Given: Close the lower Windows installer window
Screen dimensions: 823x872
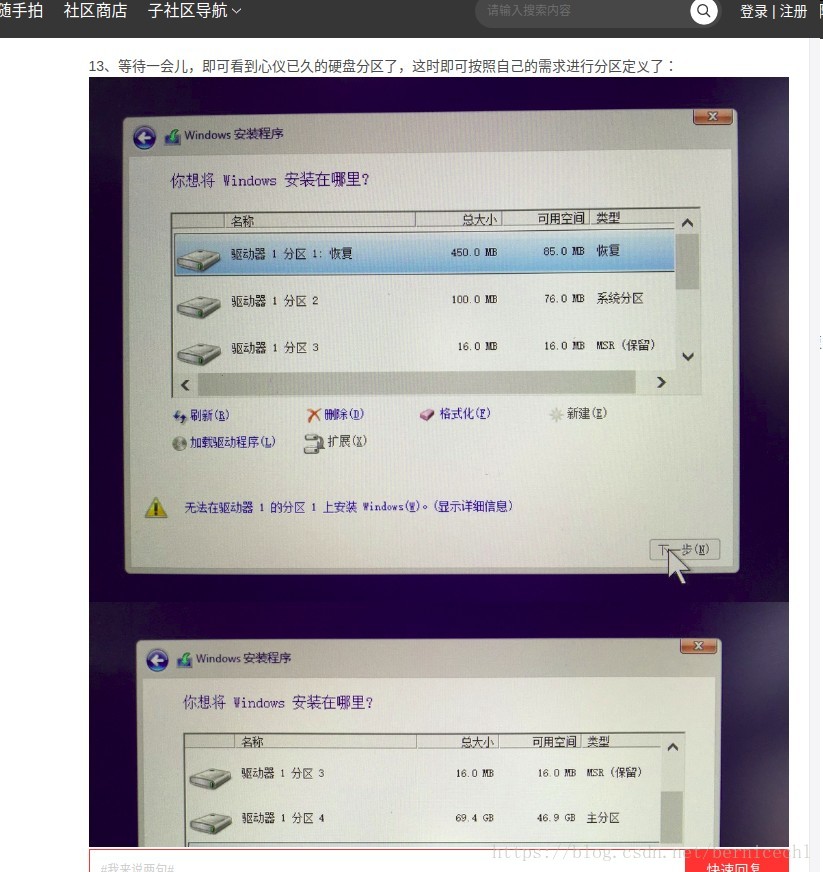Looking at the screenshot, I should click(698, 646).
